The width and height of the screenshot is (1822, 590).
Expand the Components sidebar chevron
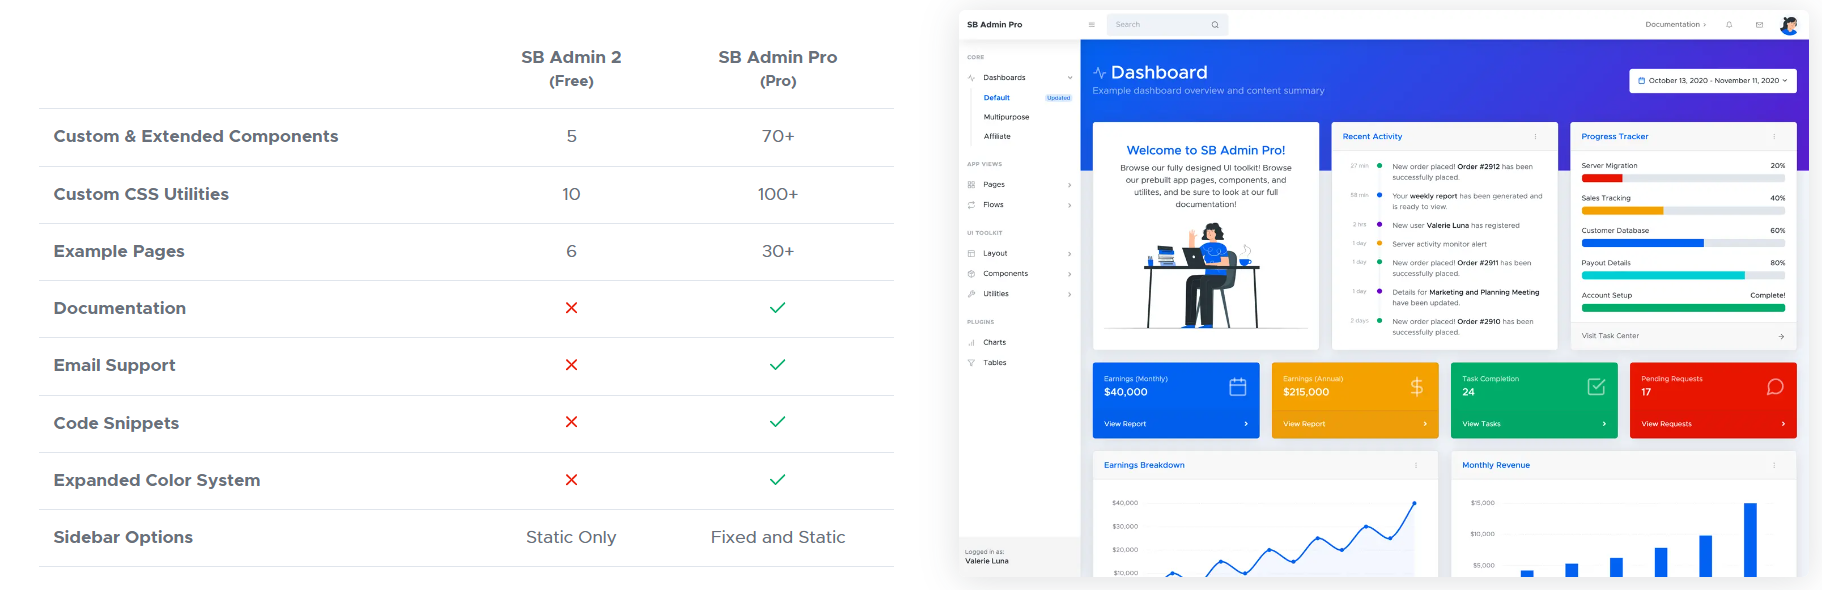(1069, 274)
